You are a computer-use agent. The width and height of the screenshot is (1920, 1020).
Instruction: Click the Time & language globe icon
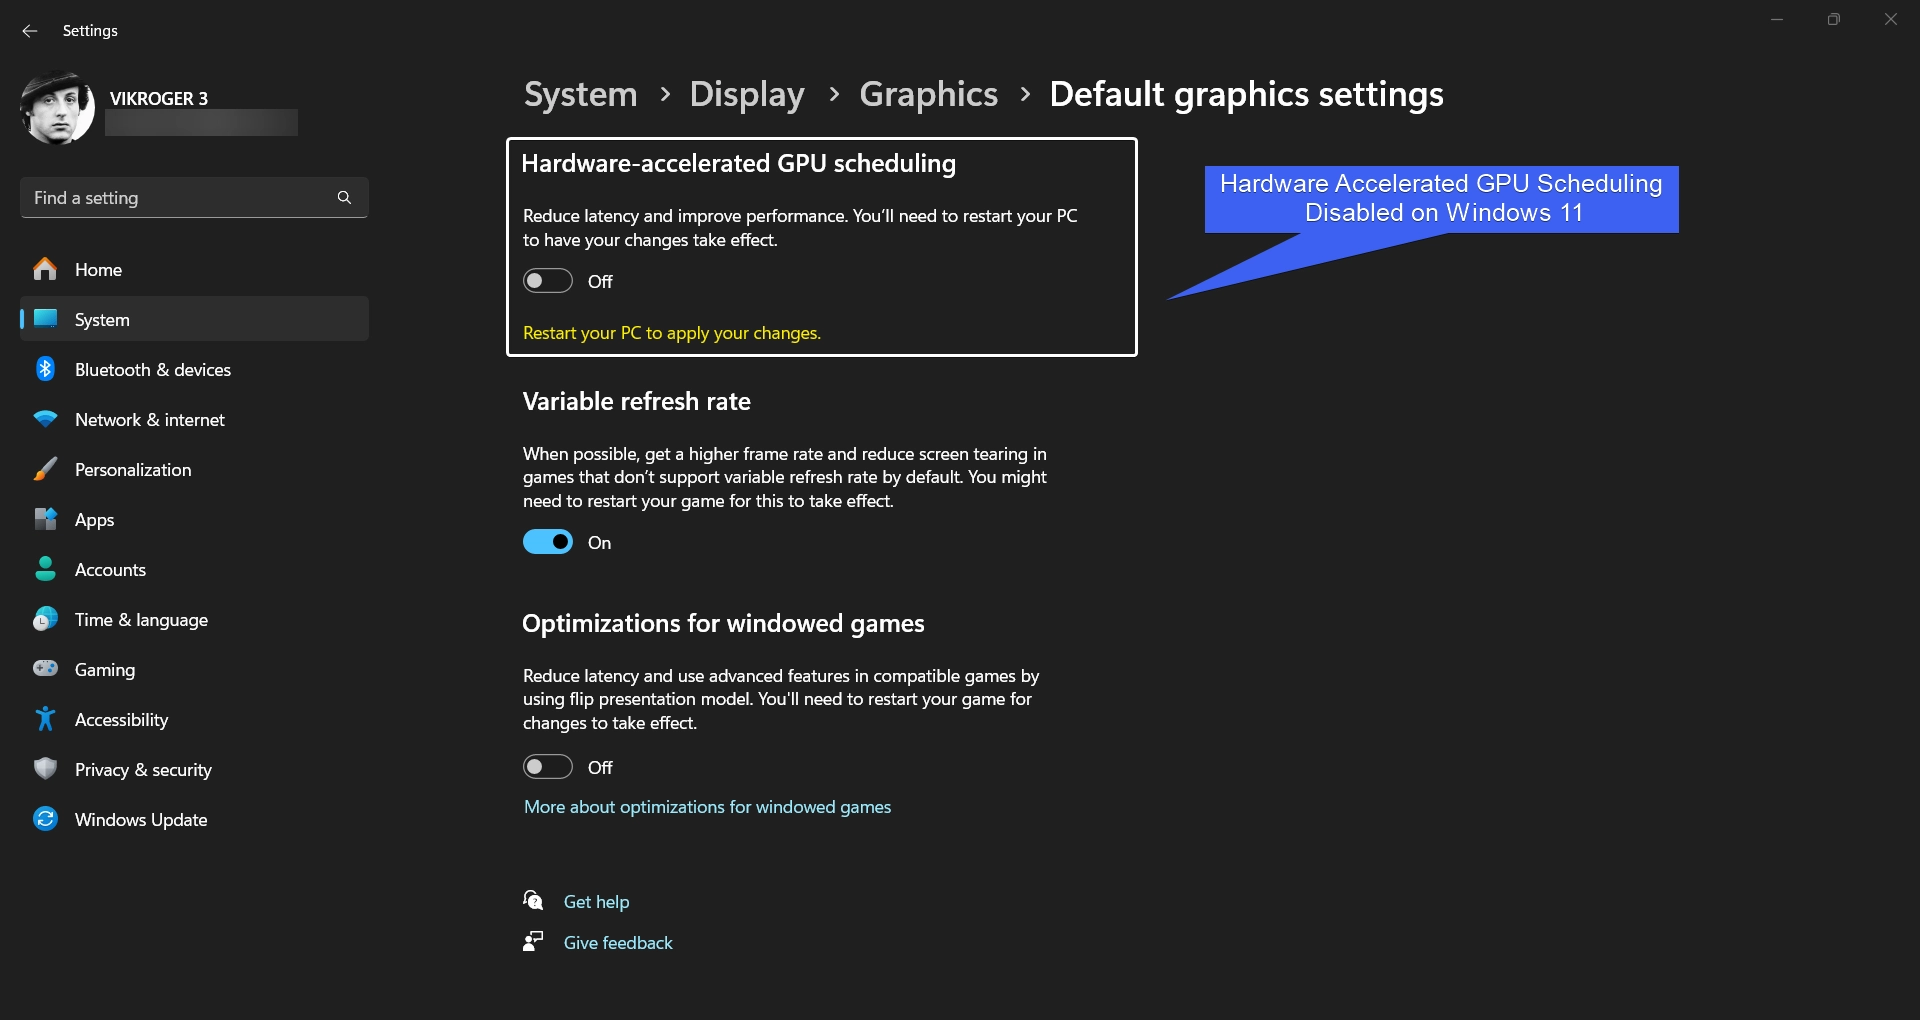[45, 619]
